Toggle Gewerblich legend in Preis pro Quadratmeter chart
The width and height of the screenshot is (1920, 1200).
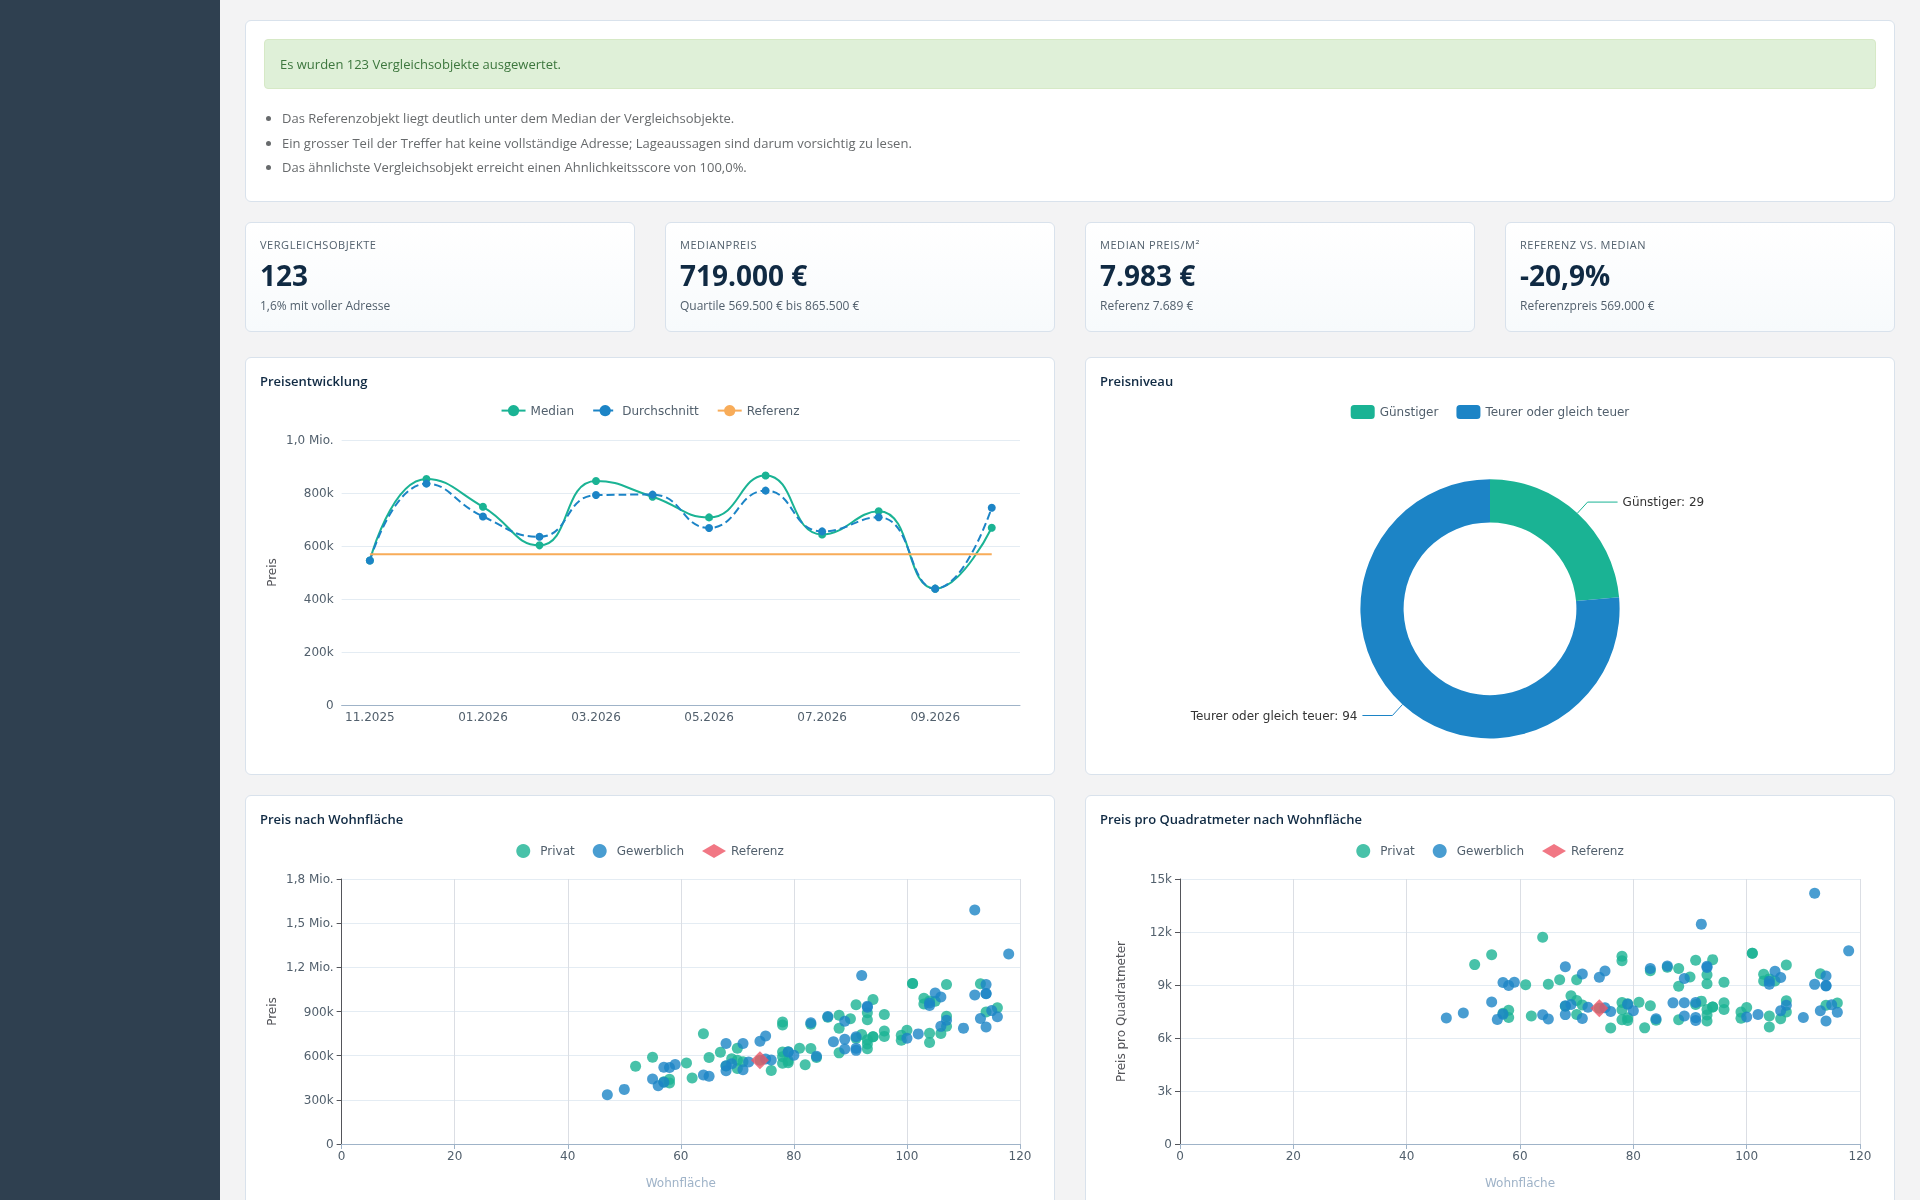(x=1478, y=851)
